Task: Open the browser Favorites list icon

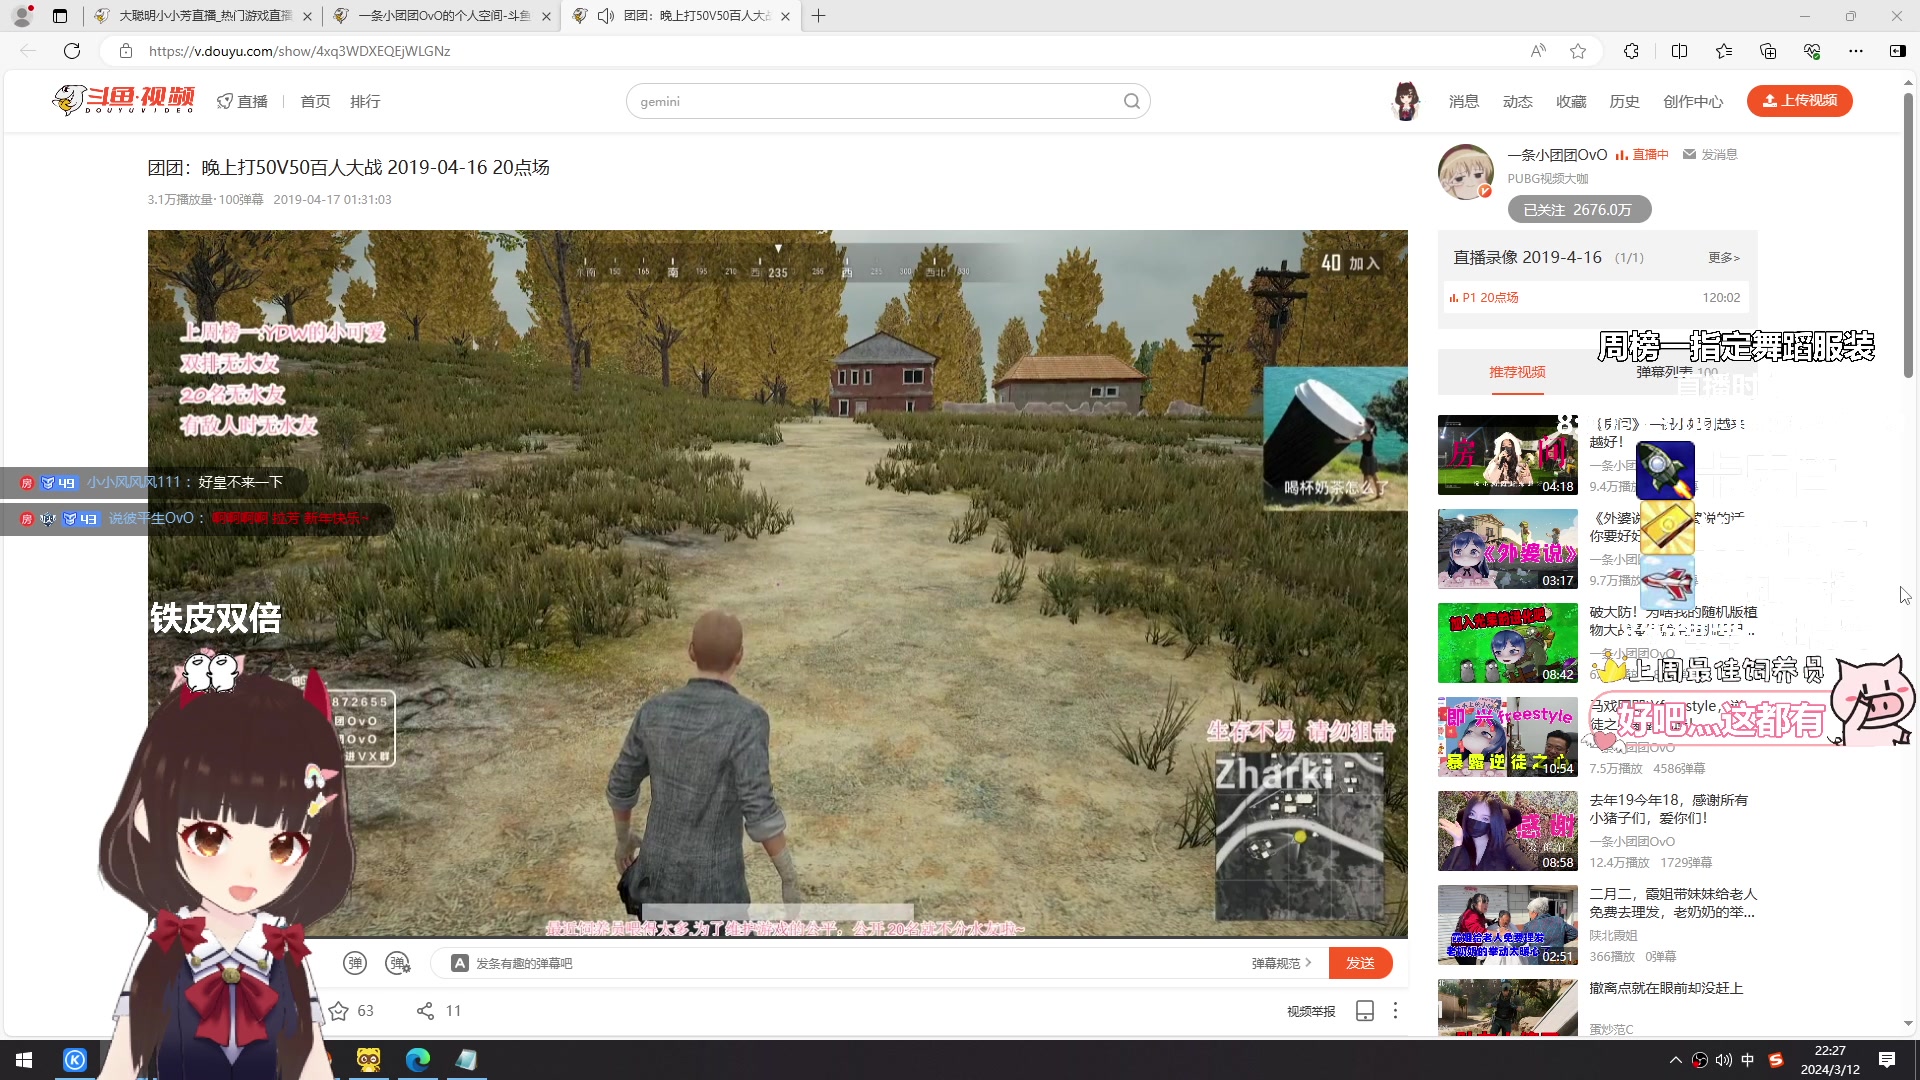Action: 1724,51
